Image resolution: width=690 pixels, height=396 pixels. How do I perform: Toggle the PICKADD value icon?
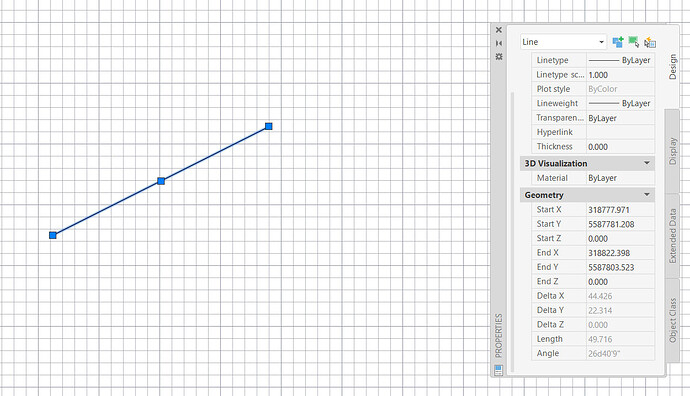pyautogui.click(x=618, y=42)
